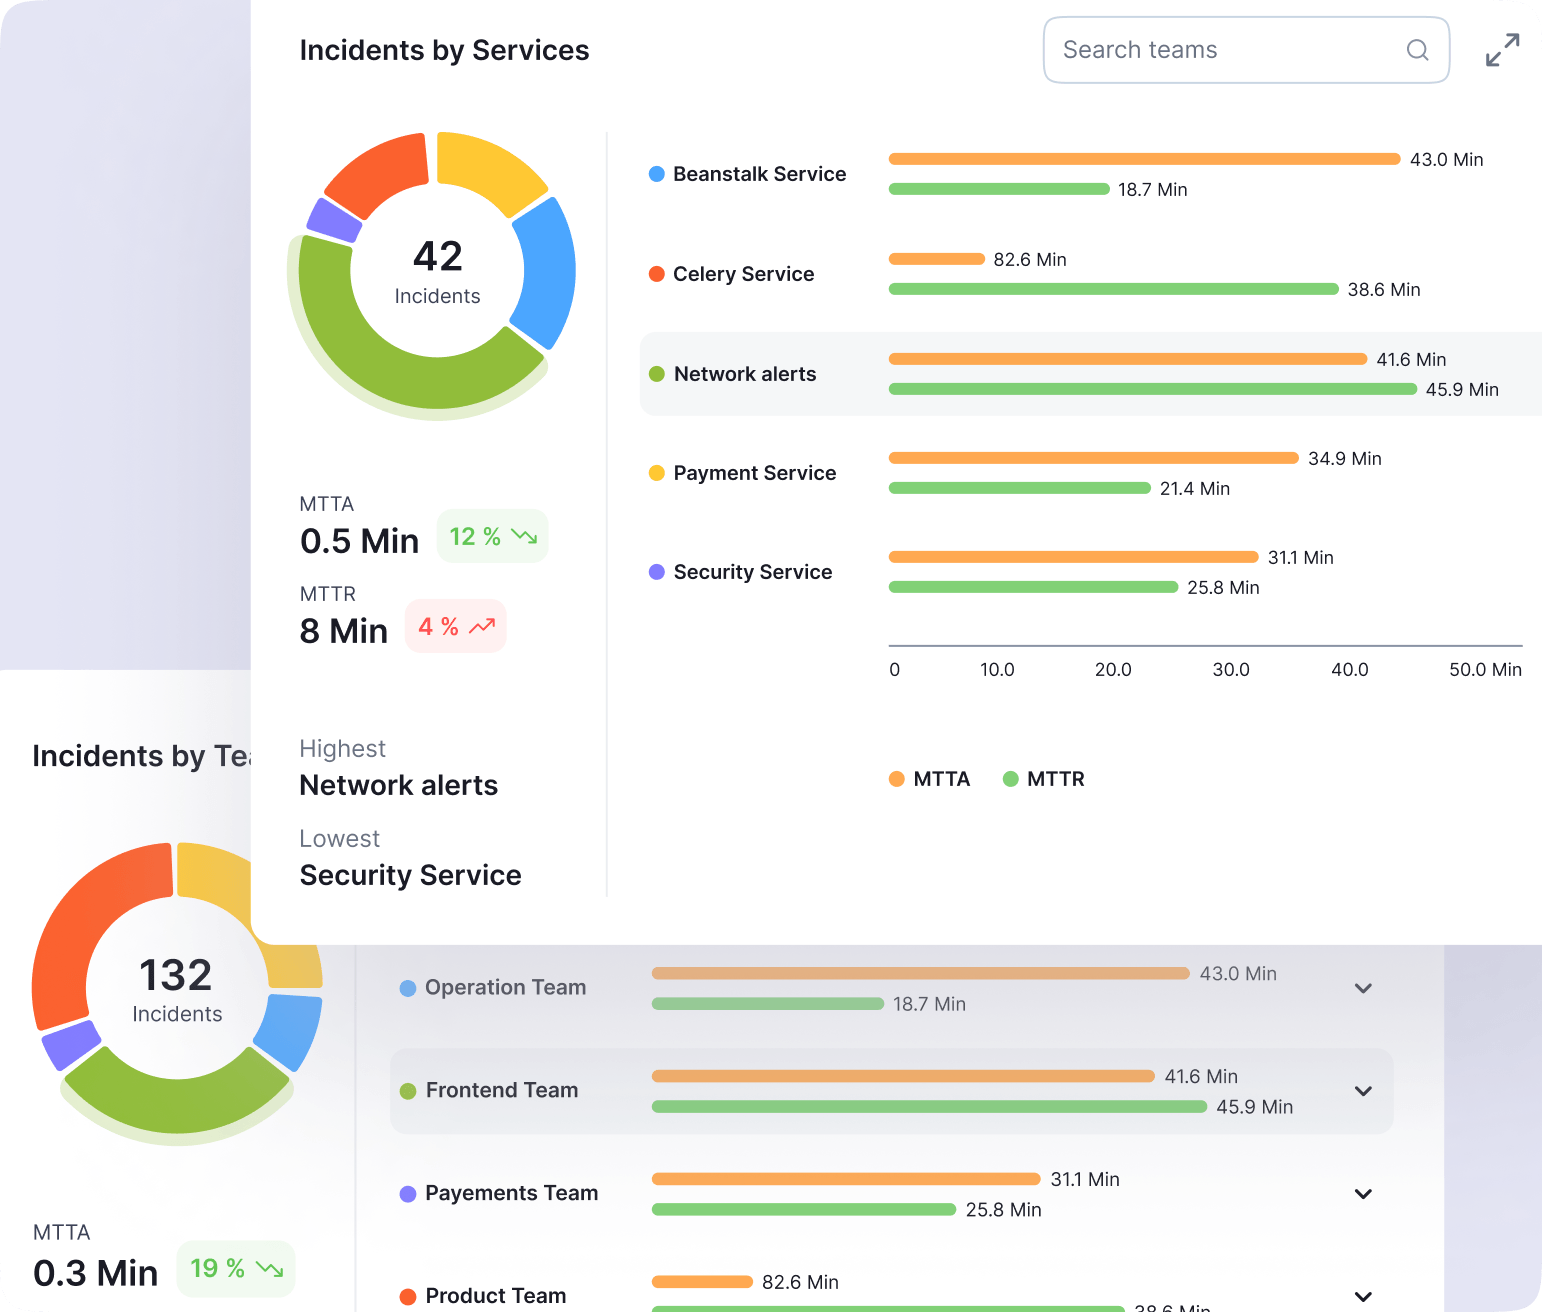Collapse the Frontend Team row

point(1363,1091)
